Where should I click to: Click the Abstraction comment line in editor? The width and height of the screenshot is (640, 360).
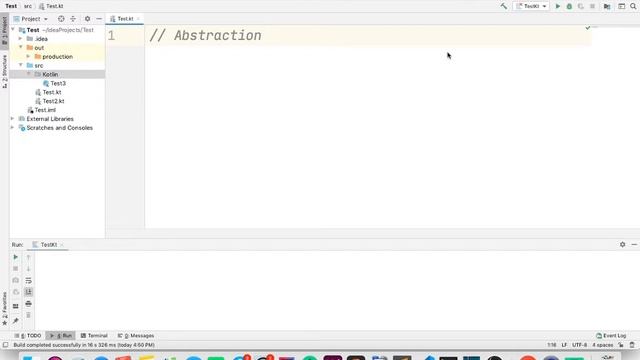tap(205, 36)
